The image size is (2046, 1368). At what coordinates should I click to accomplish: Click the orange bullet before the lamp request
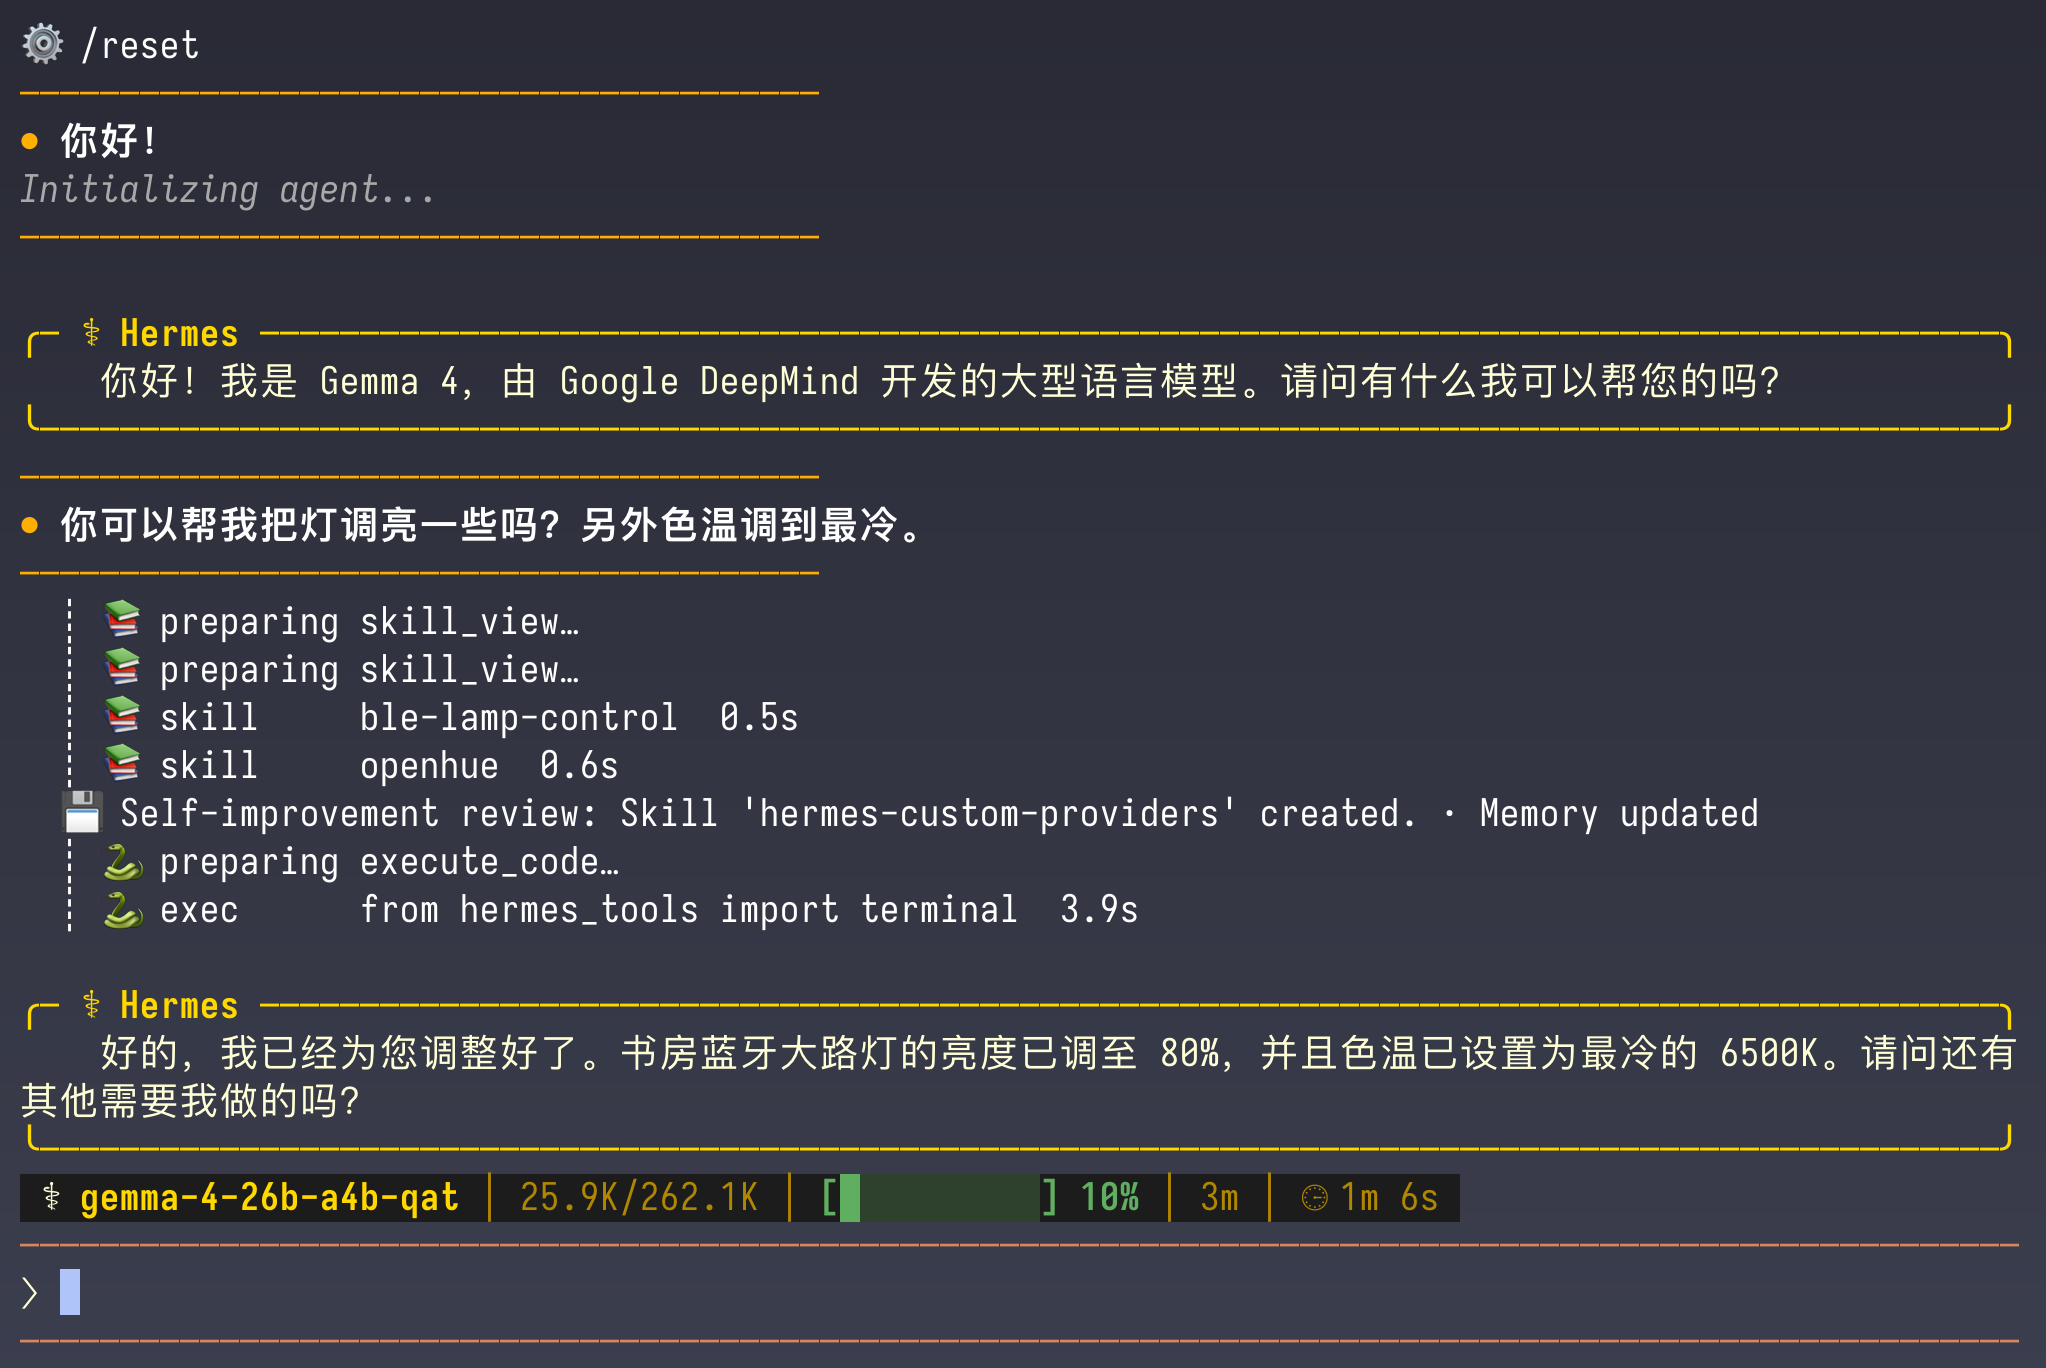click(30, 525)
